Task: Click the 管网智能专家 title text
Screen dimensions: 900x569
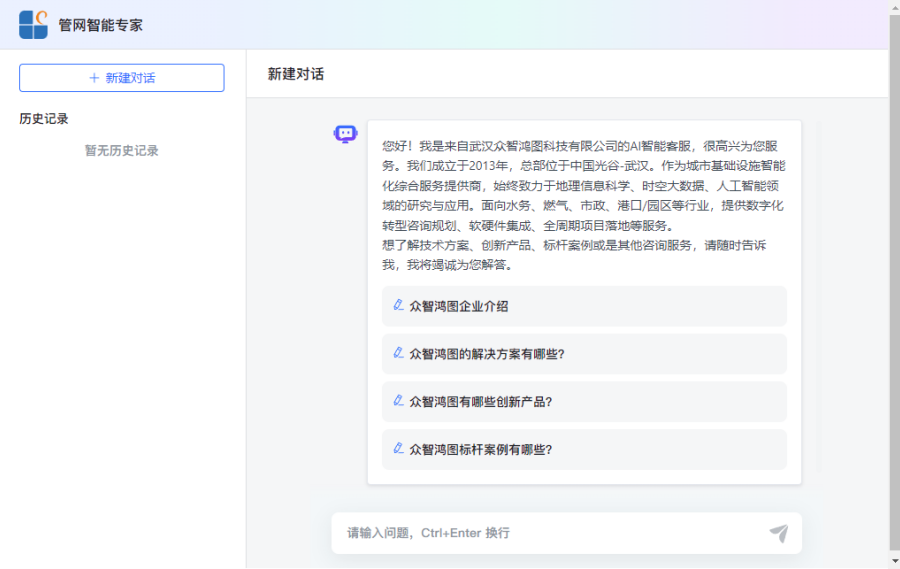Action: (100, 25)
